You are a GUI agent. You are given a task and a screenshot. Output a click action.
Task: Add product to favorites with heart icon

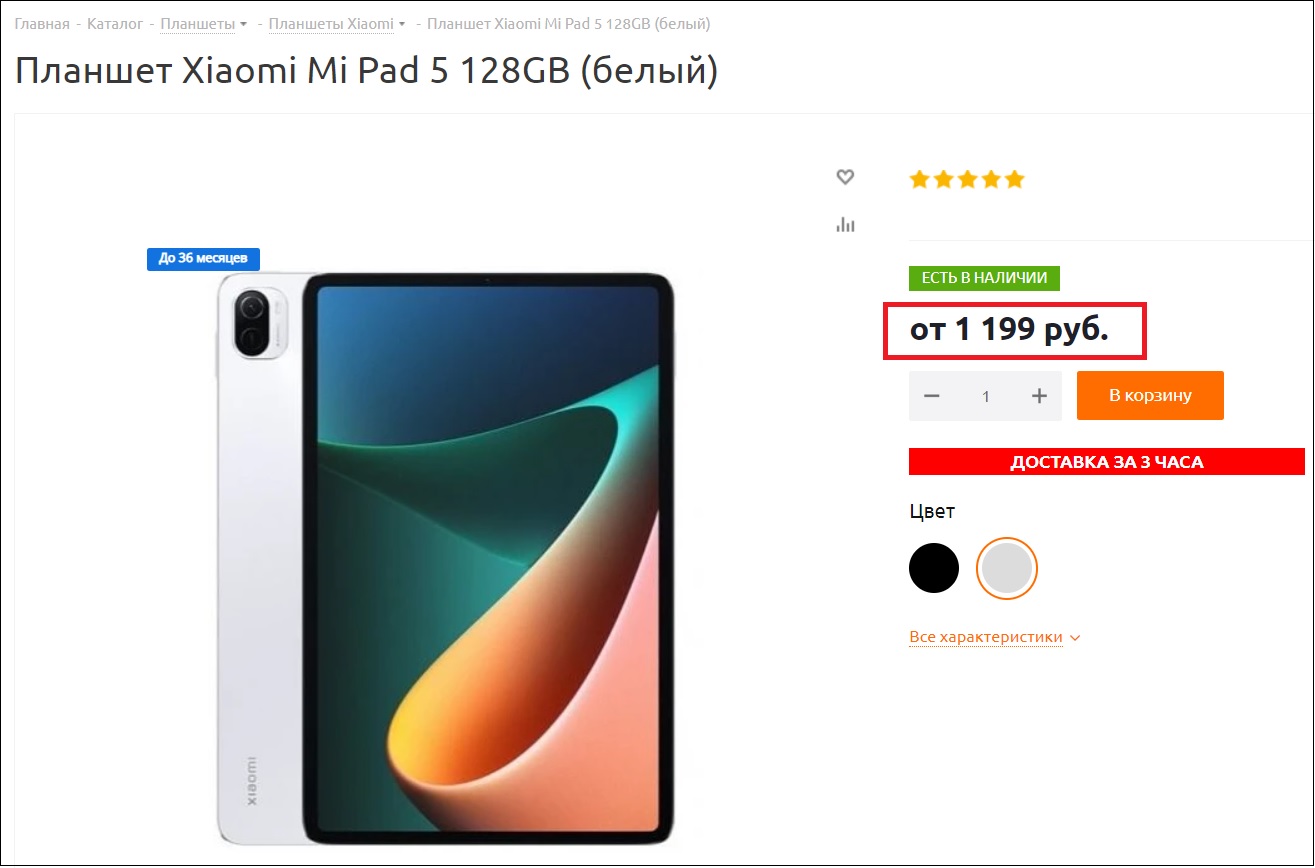tap(845, 177)
